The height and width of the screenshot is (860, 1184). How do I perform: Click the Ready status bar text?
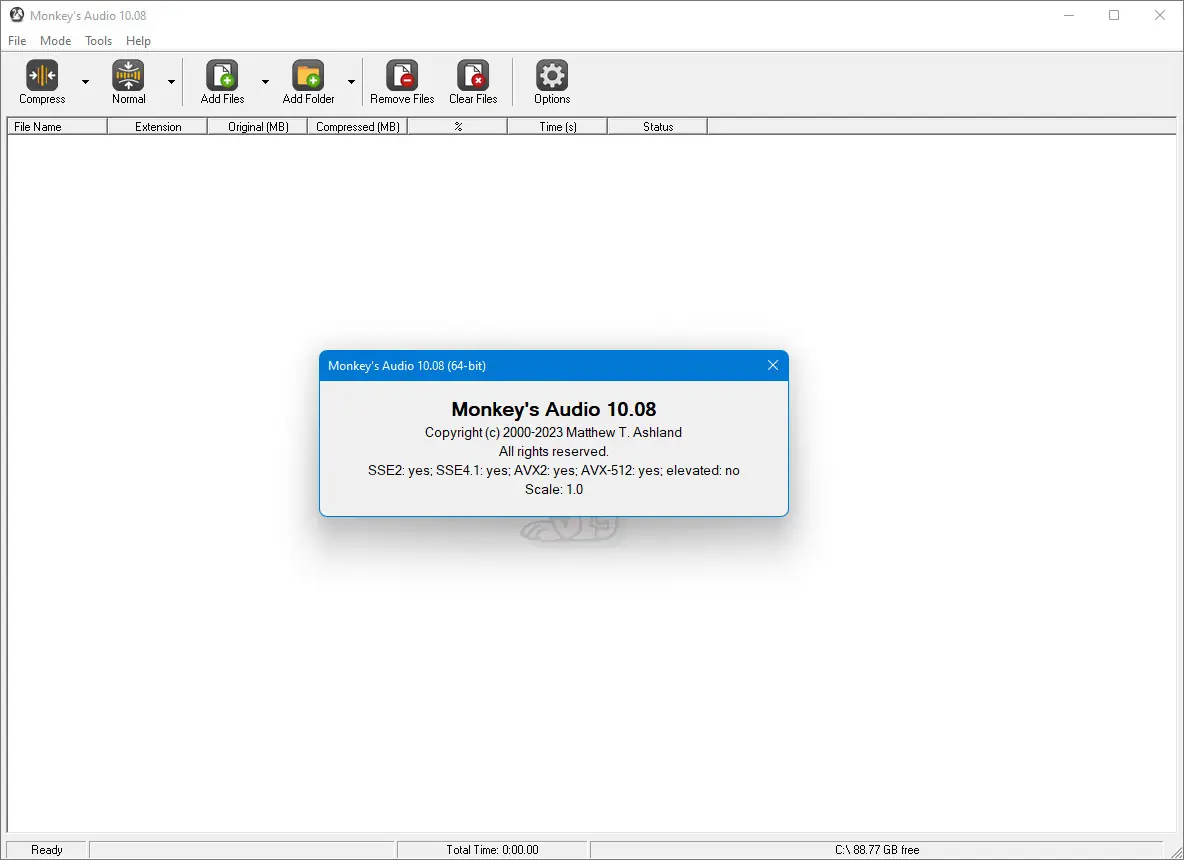pyautogui.click(x=47, y=850)
